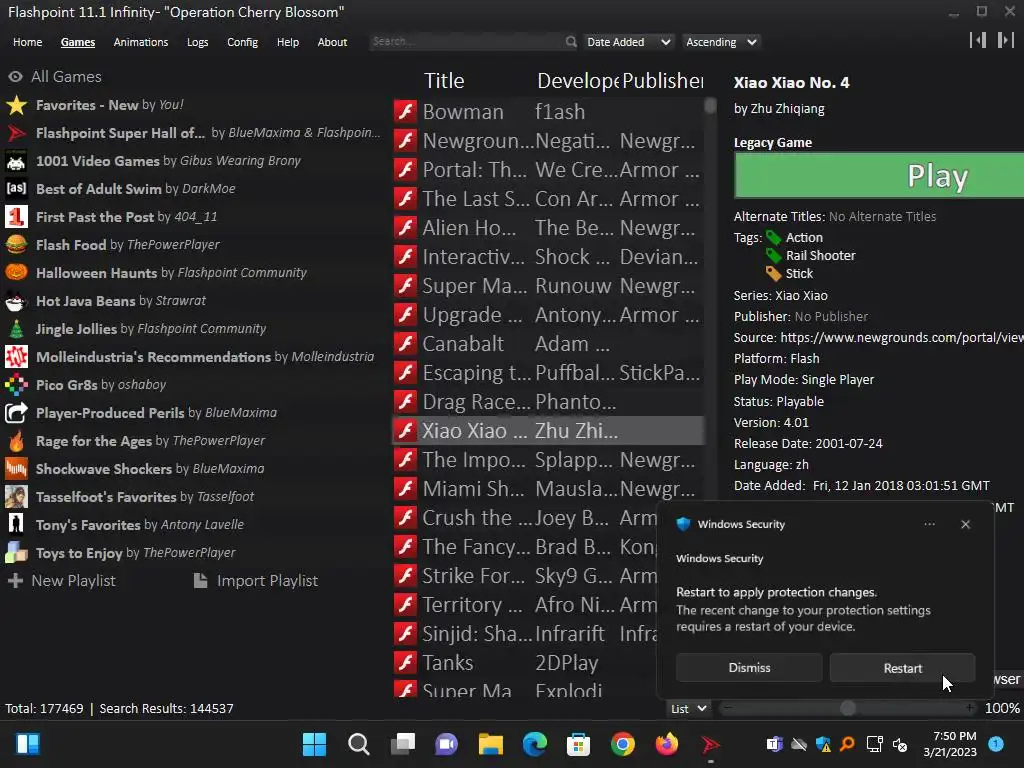
Task: Select the Drag Race game row
Action: coord(549,402)
